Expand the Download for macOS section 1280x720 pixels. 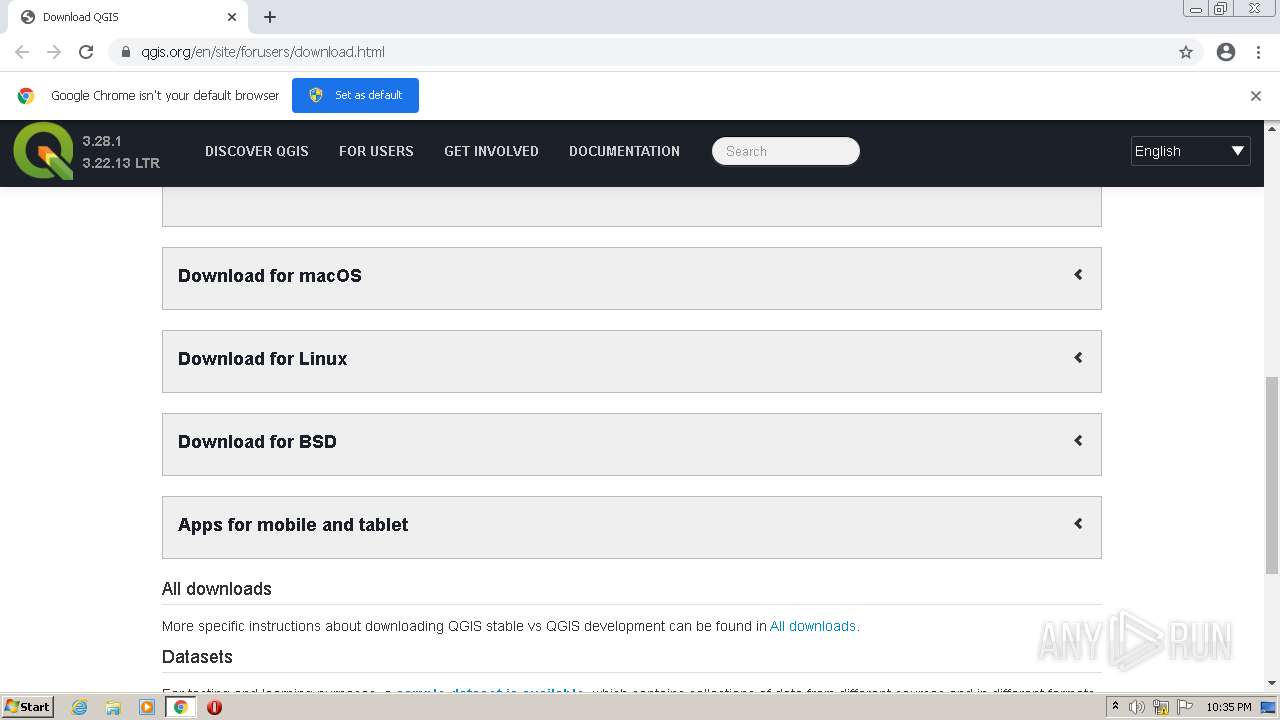pos(632,278)
